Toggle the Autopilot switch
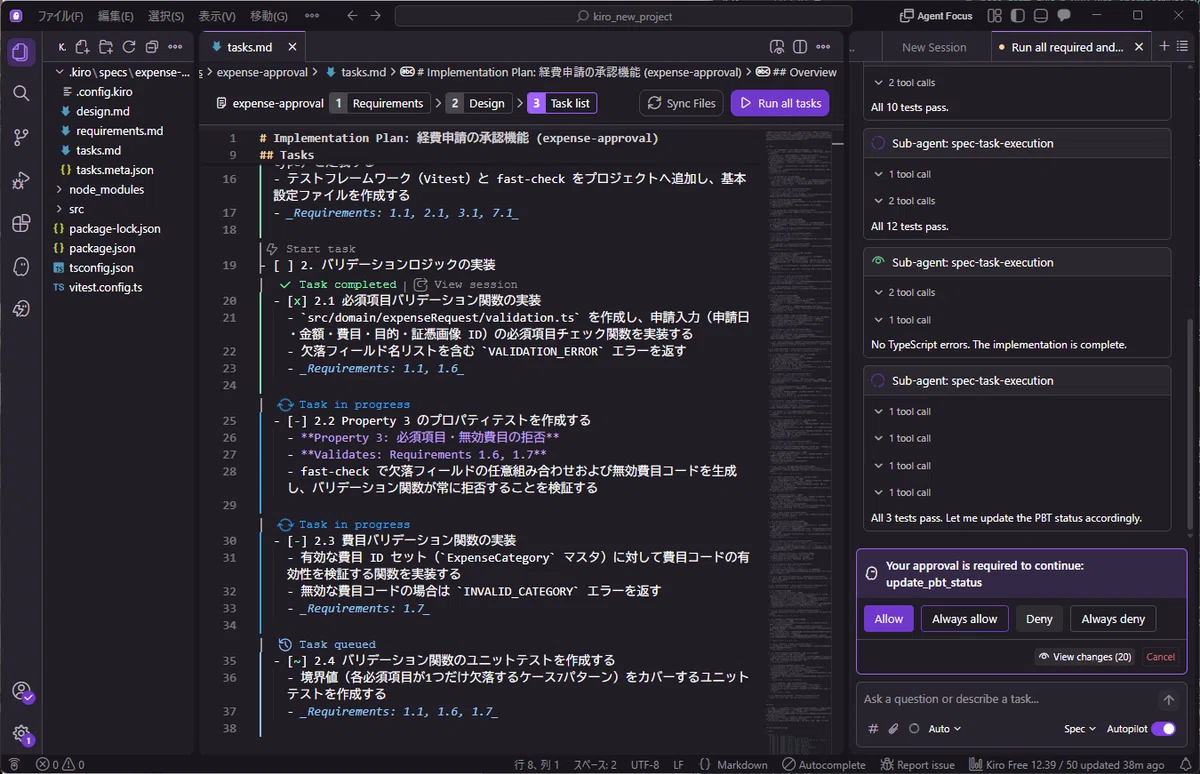 [x=1163, y=729]
